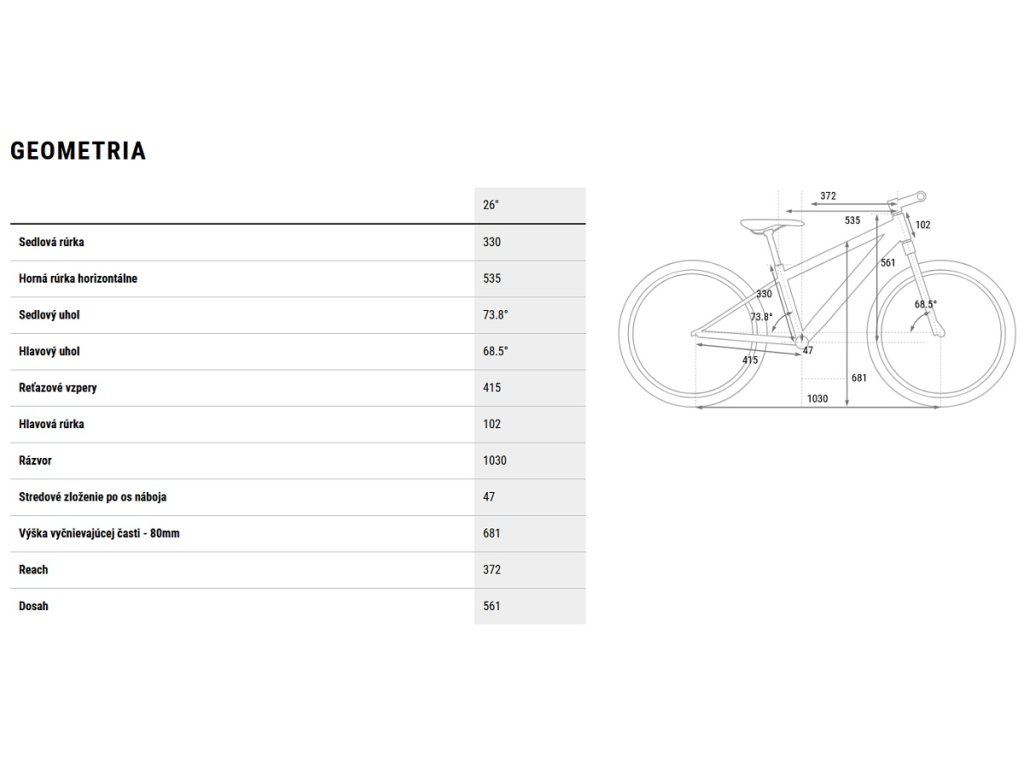The image size is (1024, 768).
Task: Click the 1030 wheelbase label on bike diagram
Action: (819, 400)
